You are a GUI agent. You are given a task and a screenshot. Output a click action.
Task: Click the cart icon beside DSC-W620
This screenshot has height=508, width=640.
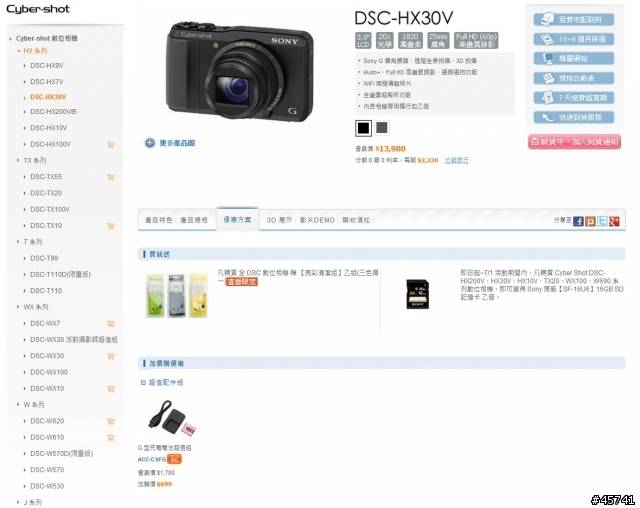(x=110, y=421)
